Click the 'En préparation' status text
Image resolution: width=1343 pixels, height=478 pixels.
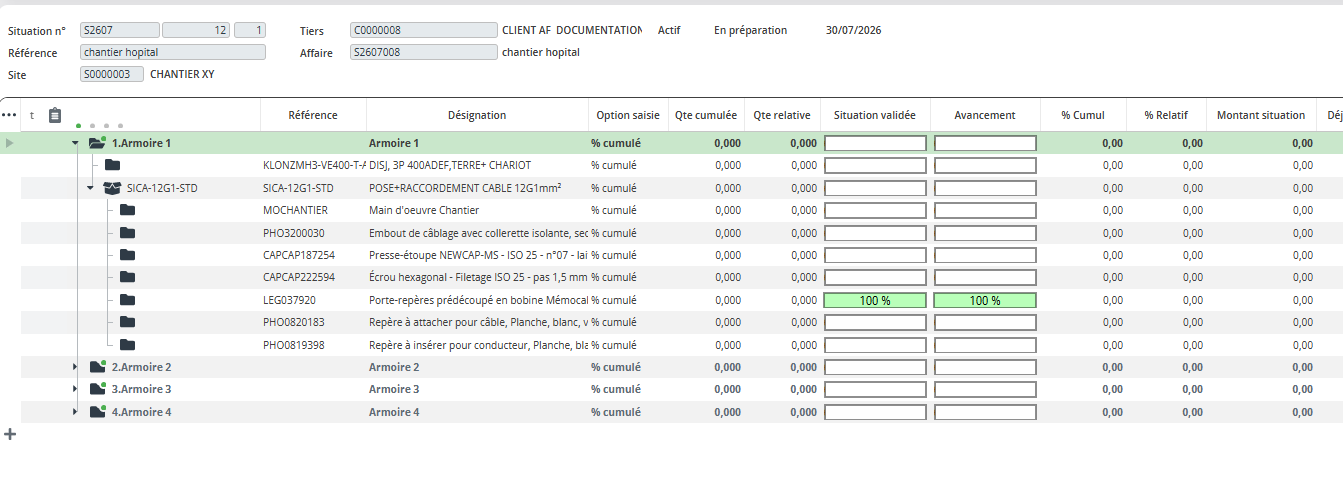click(x=750, y=30)
